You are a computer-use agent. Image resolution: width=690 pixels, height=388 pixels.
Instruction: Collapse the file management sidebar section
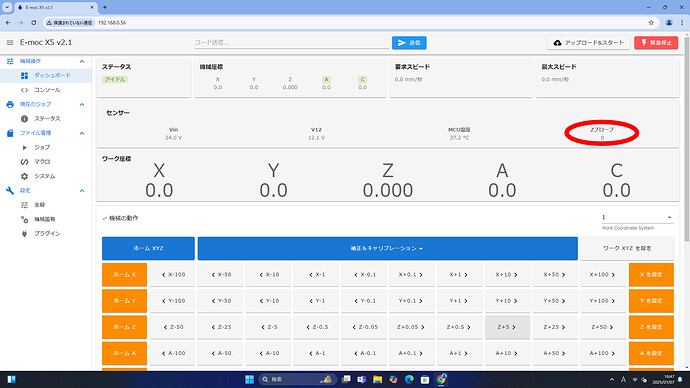(x=82, y=133)
